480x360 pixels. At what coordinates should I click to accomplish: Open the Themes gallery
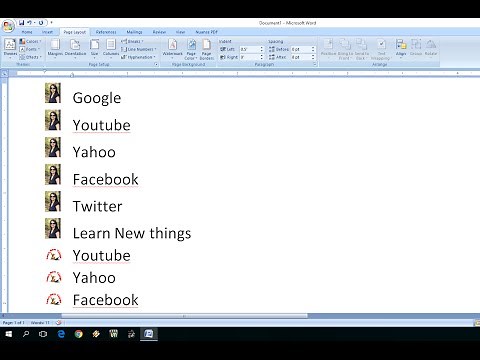[10, 48]
